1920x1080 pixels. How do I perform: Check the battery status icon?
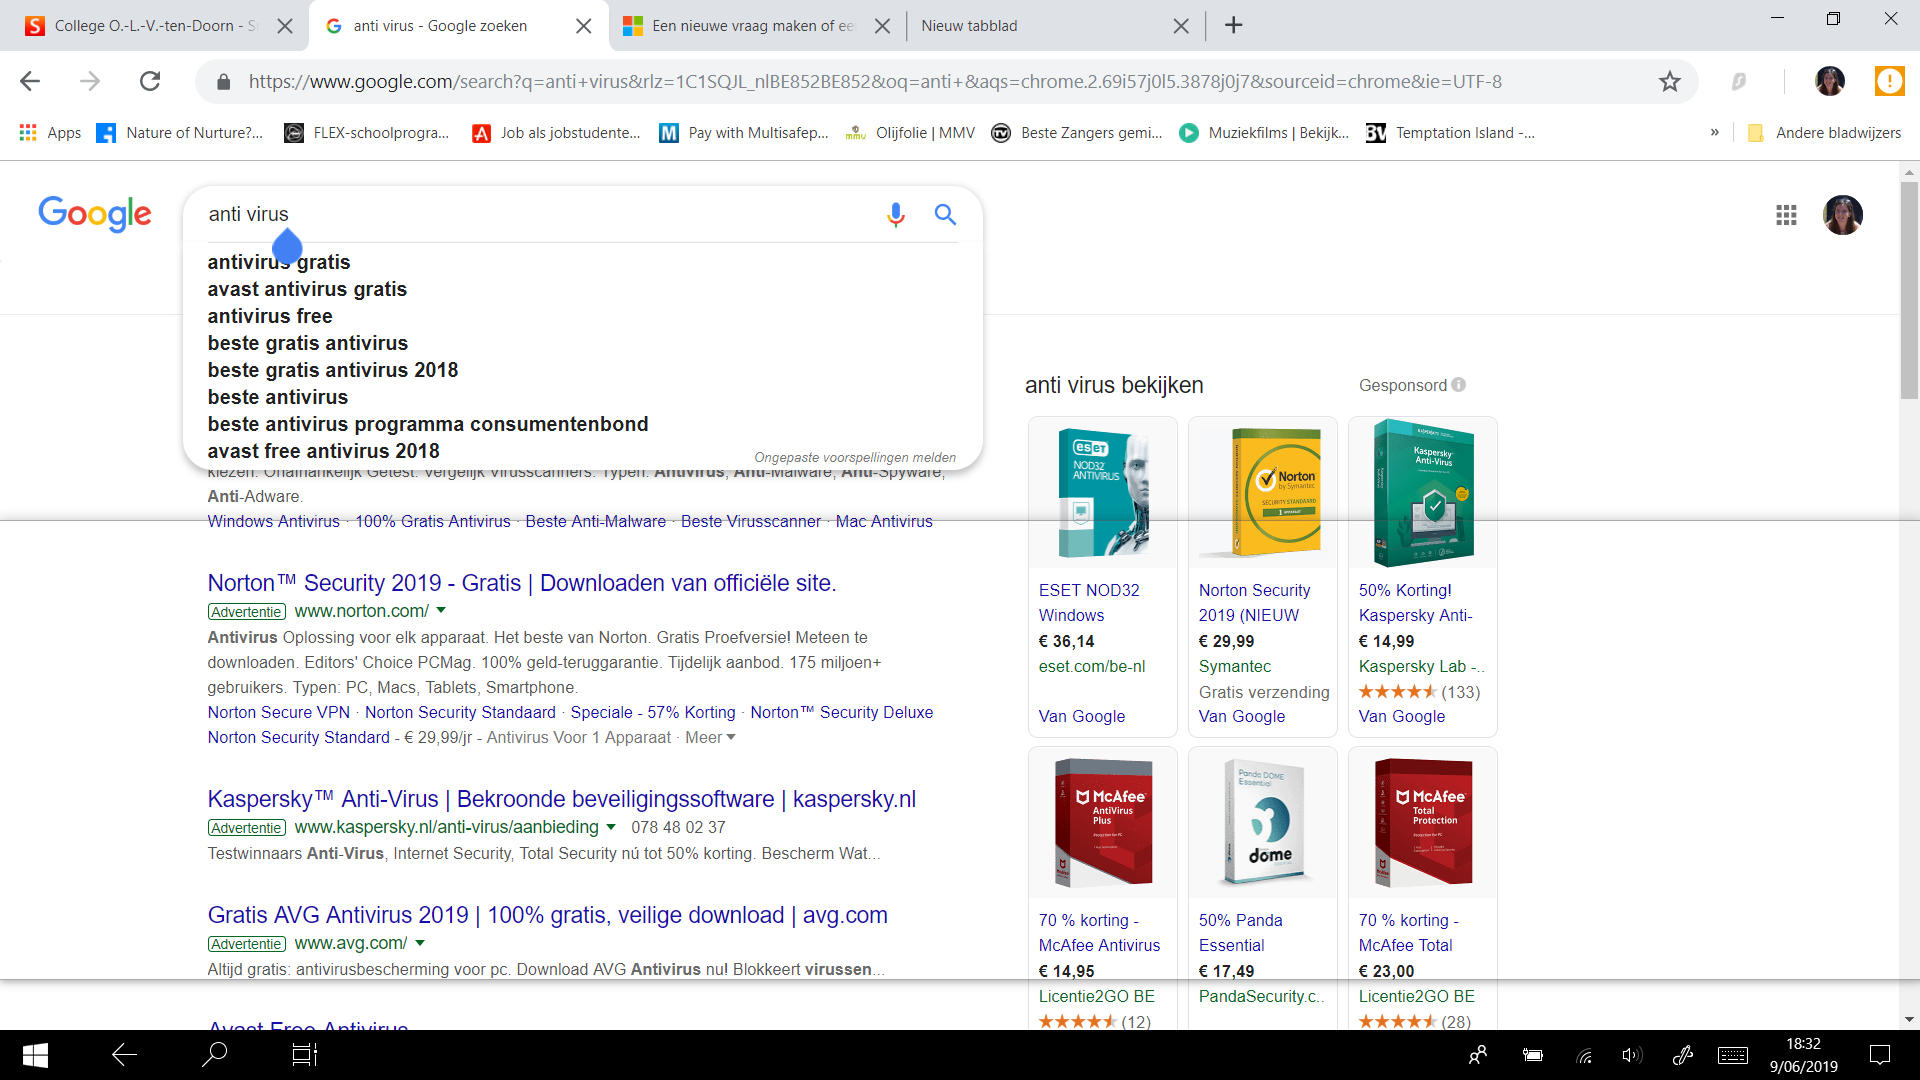point(1532,1055)
